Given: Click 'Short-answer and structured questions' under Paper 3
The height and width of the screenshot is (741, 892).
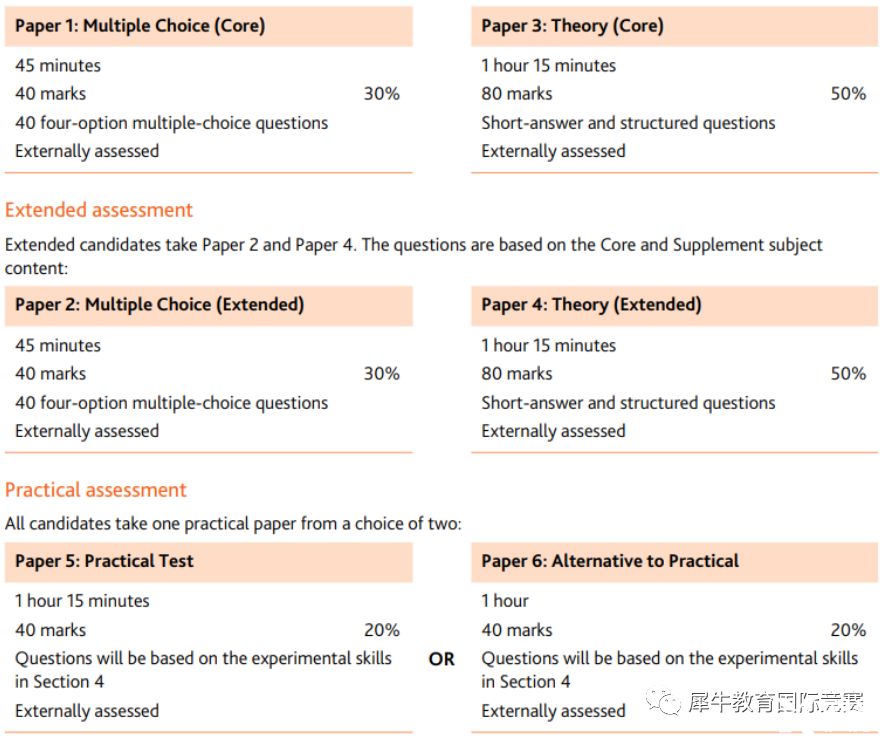Looking at the screenshot, I should (628, 123).
